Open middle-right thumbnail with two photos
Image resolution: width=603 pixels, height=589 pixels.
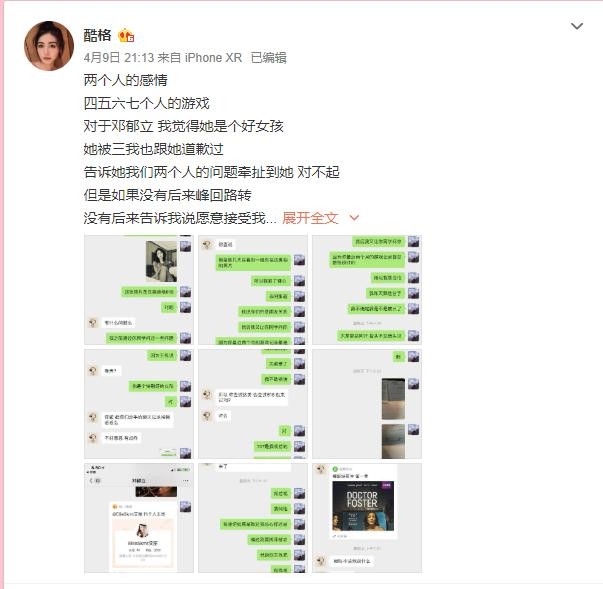tap(367, 404)
